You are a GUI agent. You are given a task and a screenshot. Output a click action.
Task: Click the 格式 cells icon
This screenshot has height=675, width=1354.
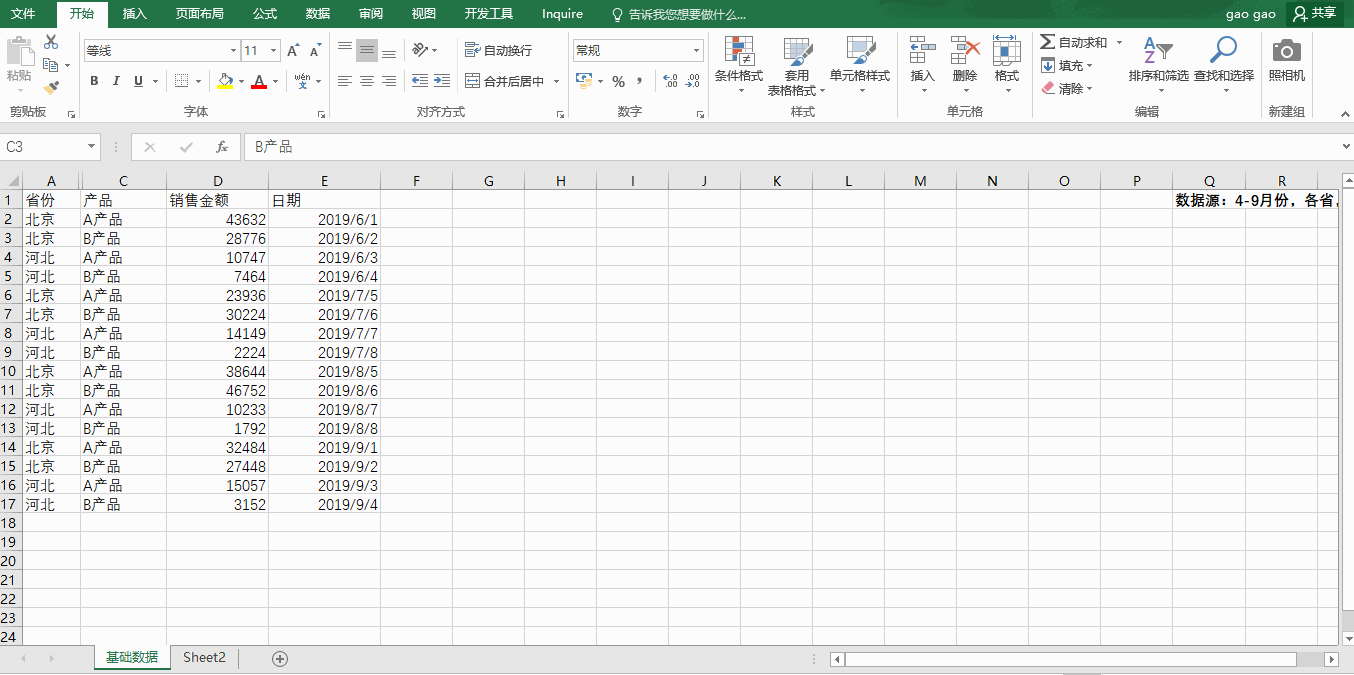point(1006,50)
